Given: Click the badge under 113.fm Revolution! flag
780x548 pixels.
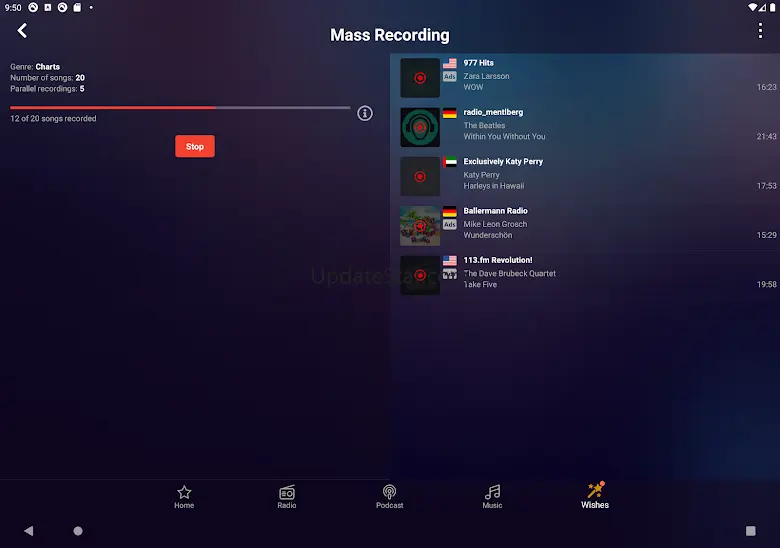Looking at the screenshot, I should 450,274.
